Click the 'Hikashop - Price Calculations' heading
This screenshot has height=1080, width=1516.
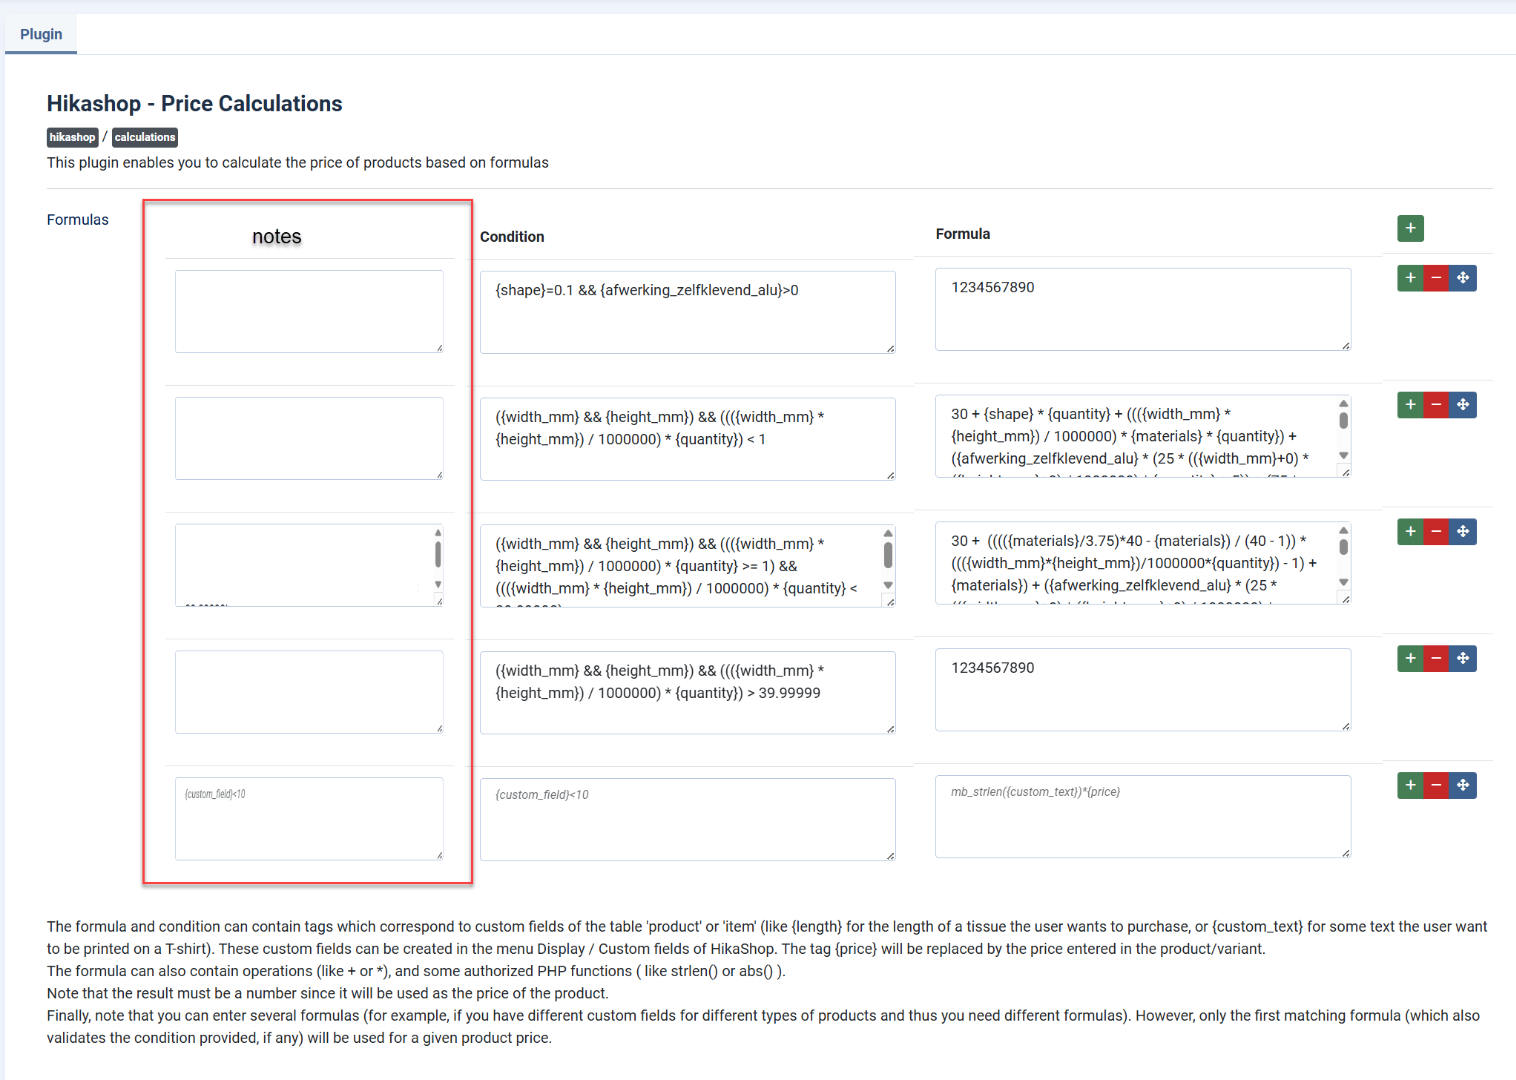click(194, 104)
